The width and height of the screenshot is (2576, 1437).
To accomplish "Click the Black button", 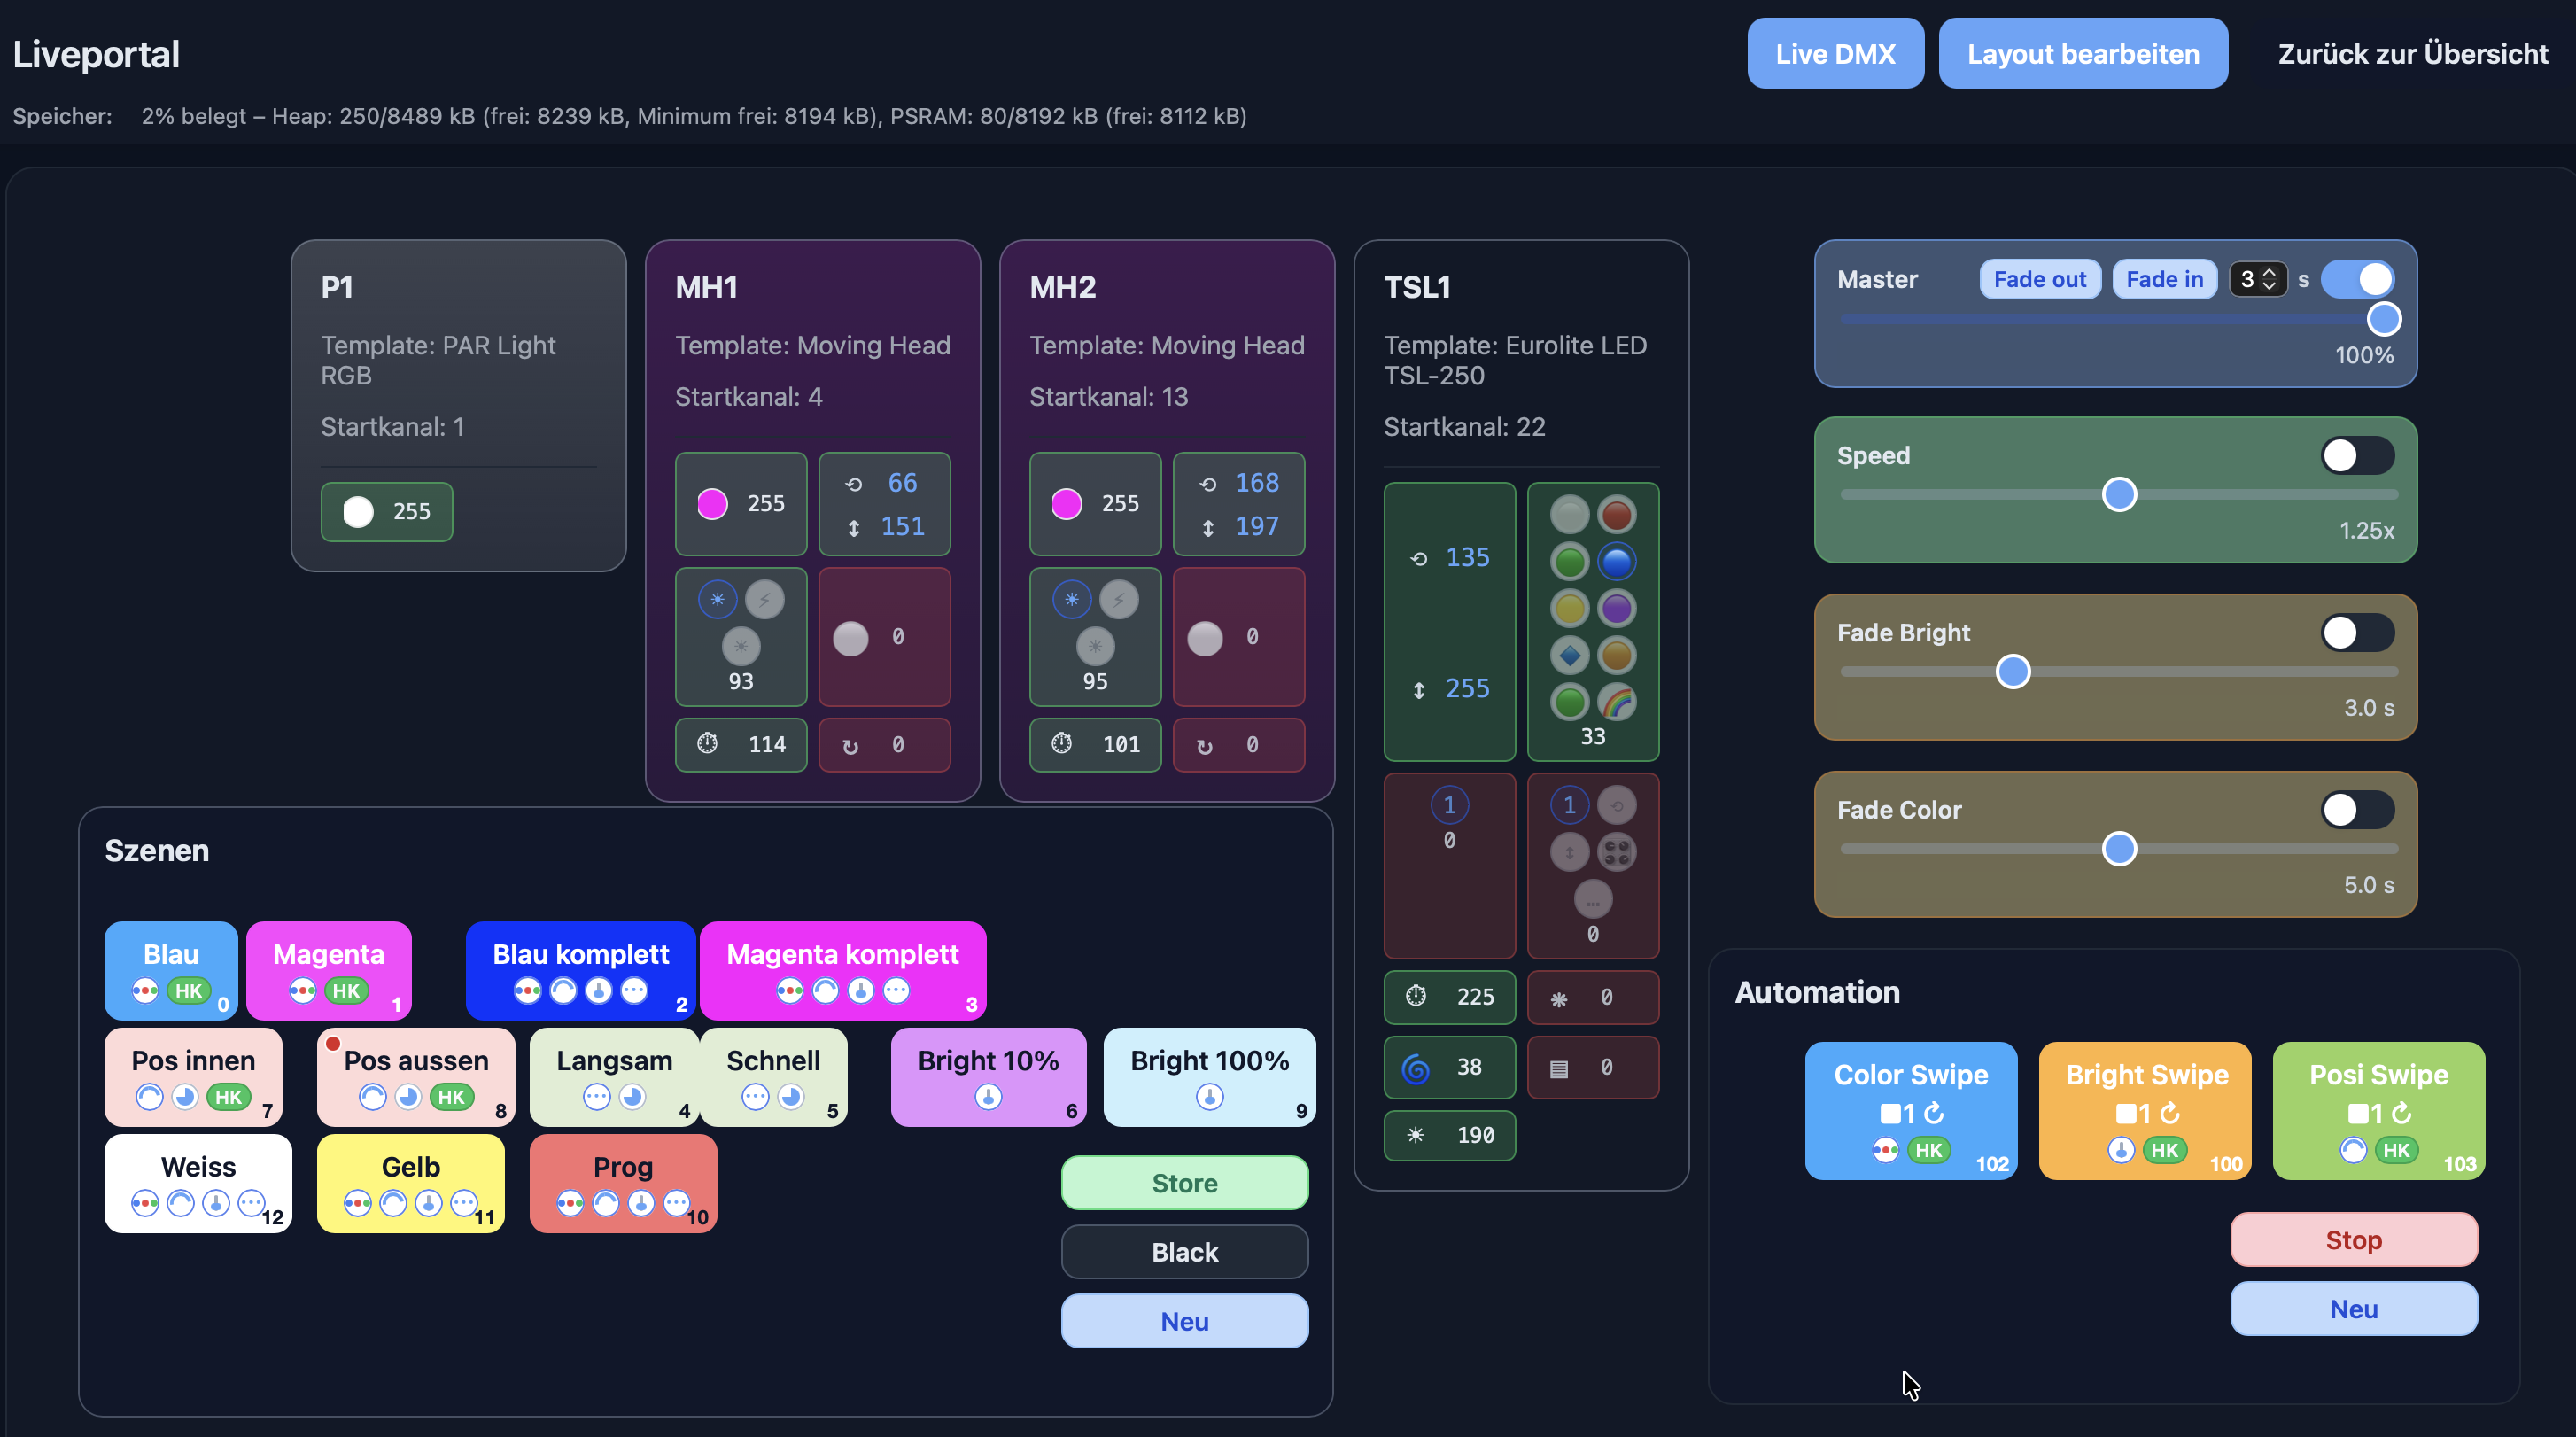I will pyautogui.click(x=1184, y=1252).
